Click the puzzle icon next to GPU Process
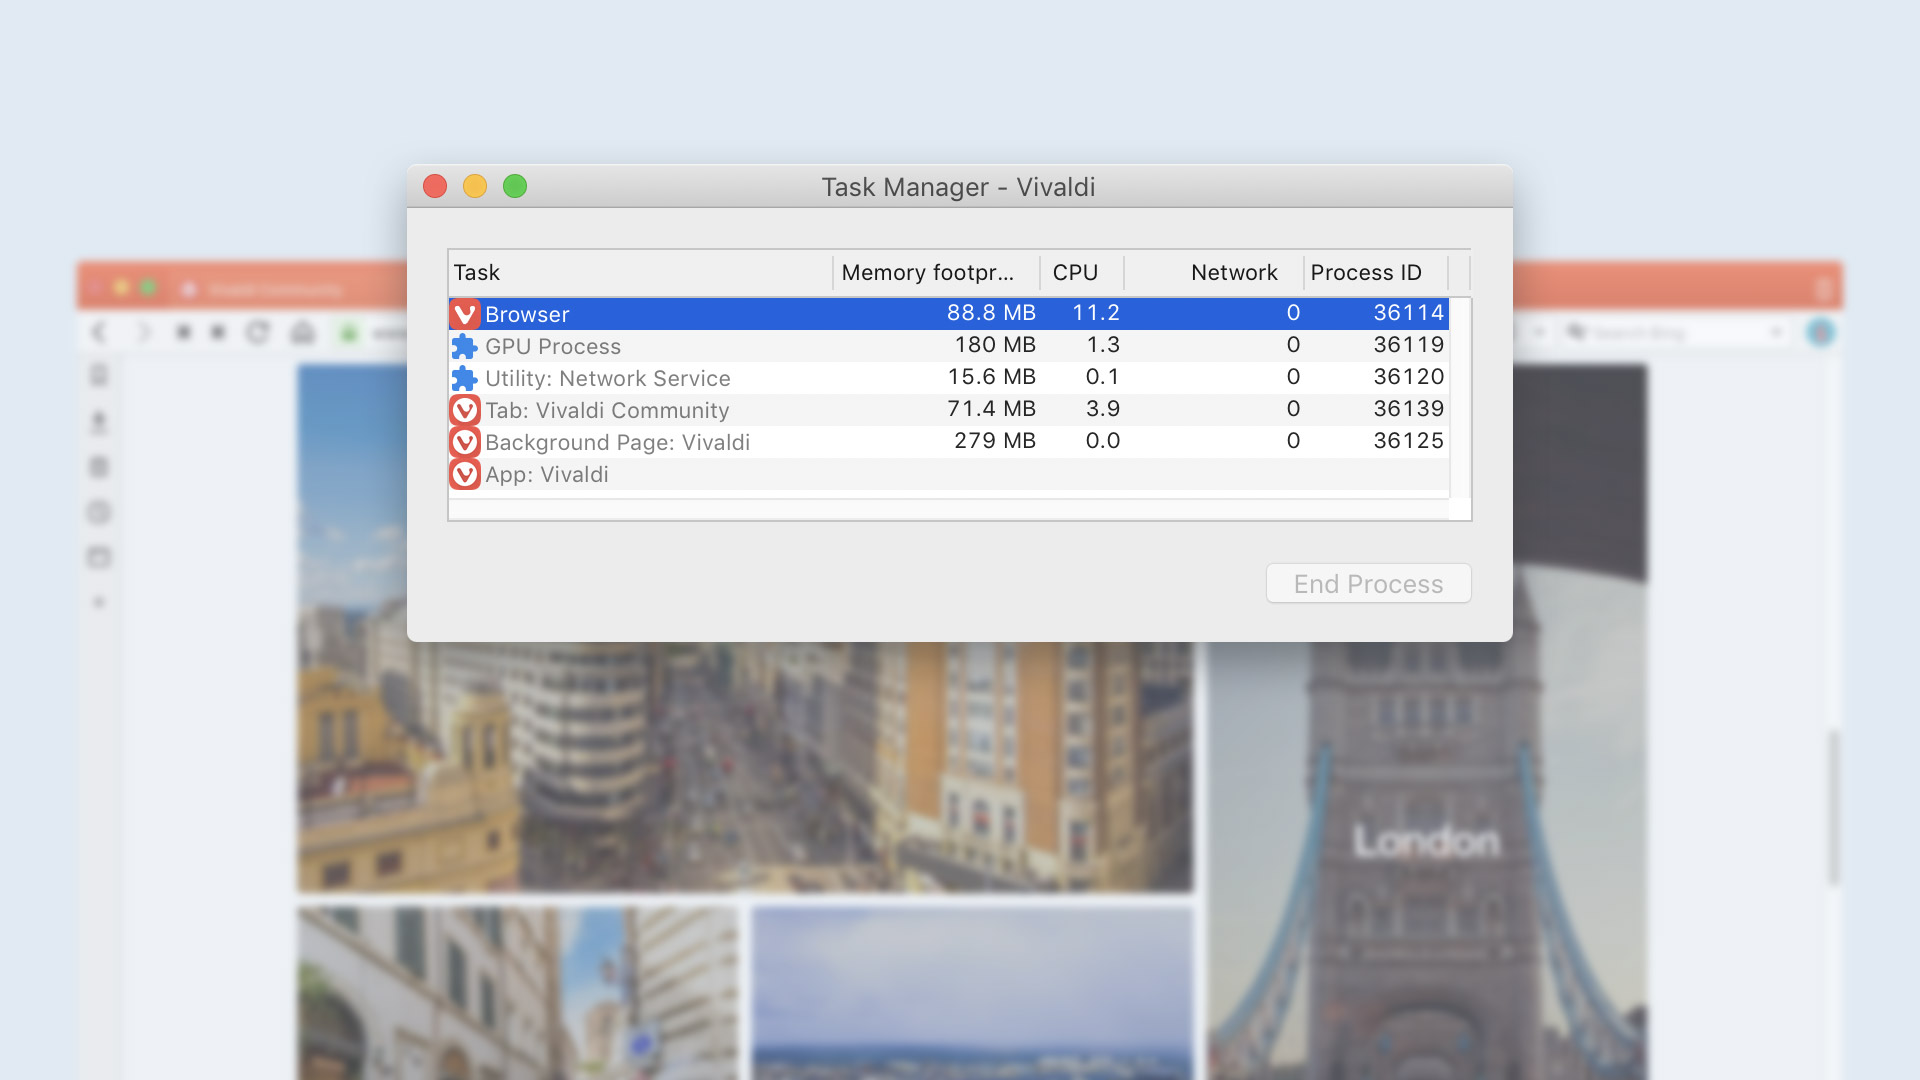The height and width of the screenshot is (1080, 1920). 464,346
